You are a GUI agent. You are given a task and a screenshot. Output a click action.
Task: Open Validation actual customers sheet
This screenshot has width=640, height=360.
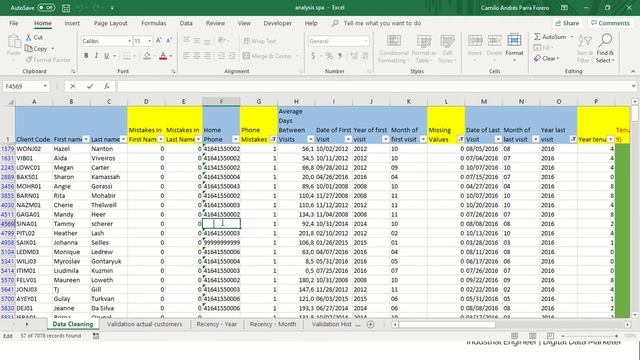pos(144,324)
